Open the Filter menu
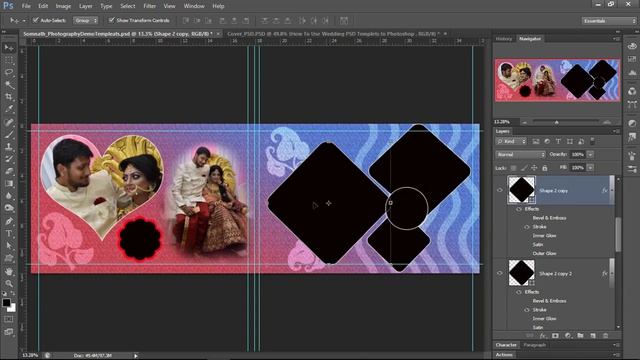Screen dimensions: 640x360 click(x=149, y=6)
